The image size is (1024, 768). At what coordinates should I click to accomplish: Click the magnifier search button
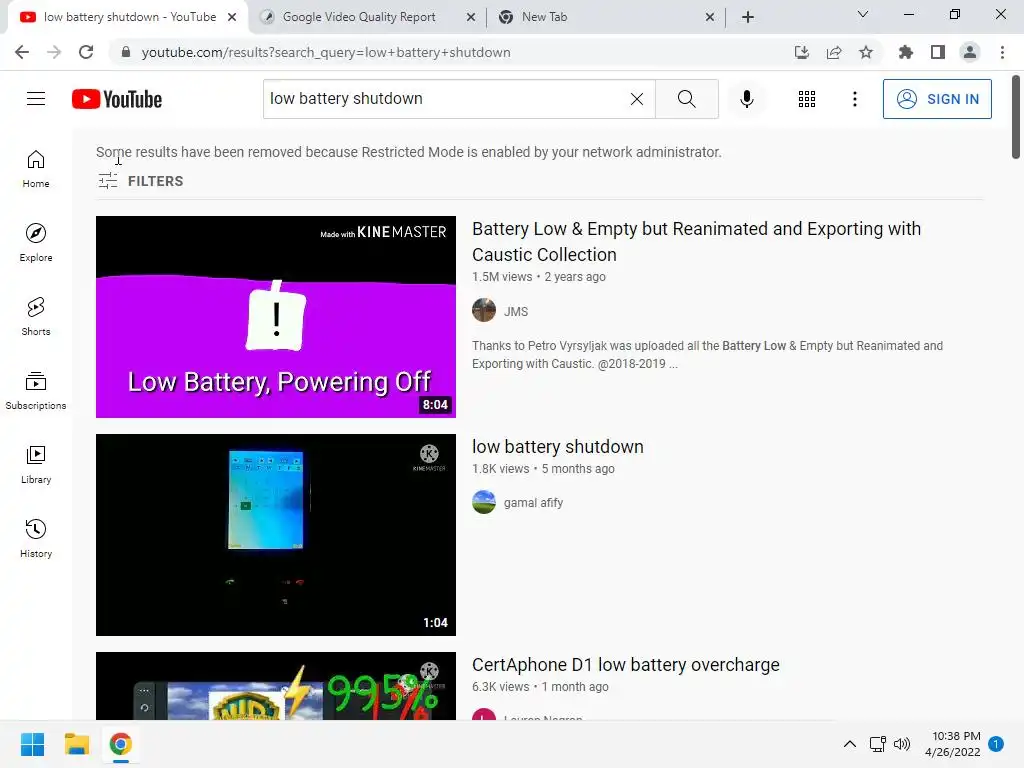coord(686,99)
